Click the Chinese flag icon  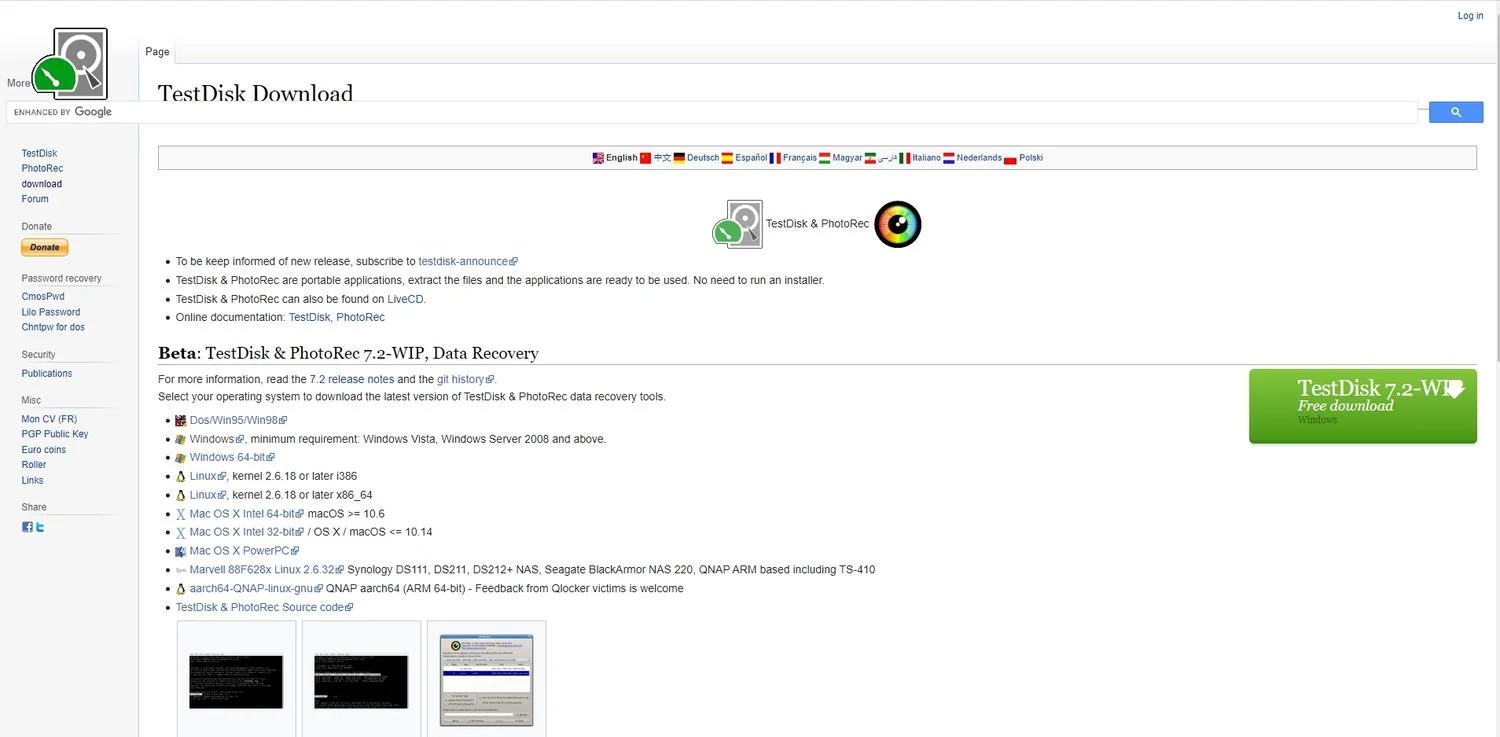click(645, 158)
